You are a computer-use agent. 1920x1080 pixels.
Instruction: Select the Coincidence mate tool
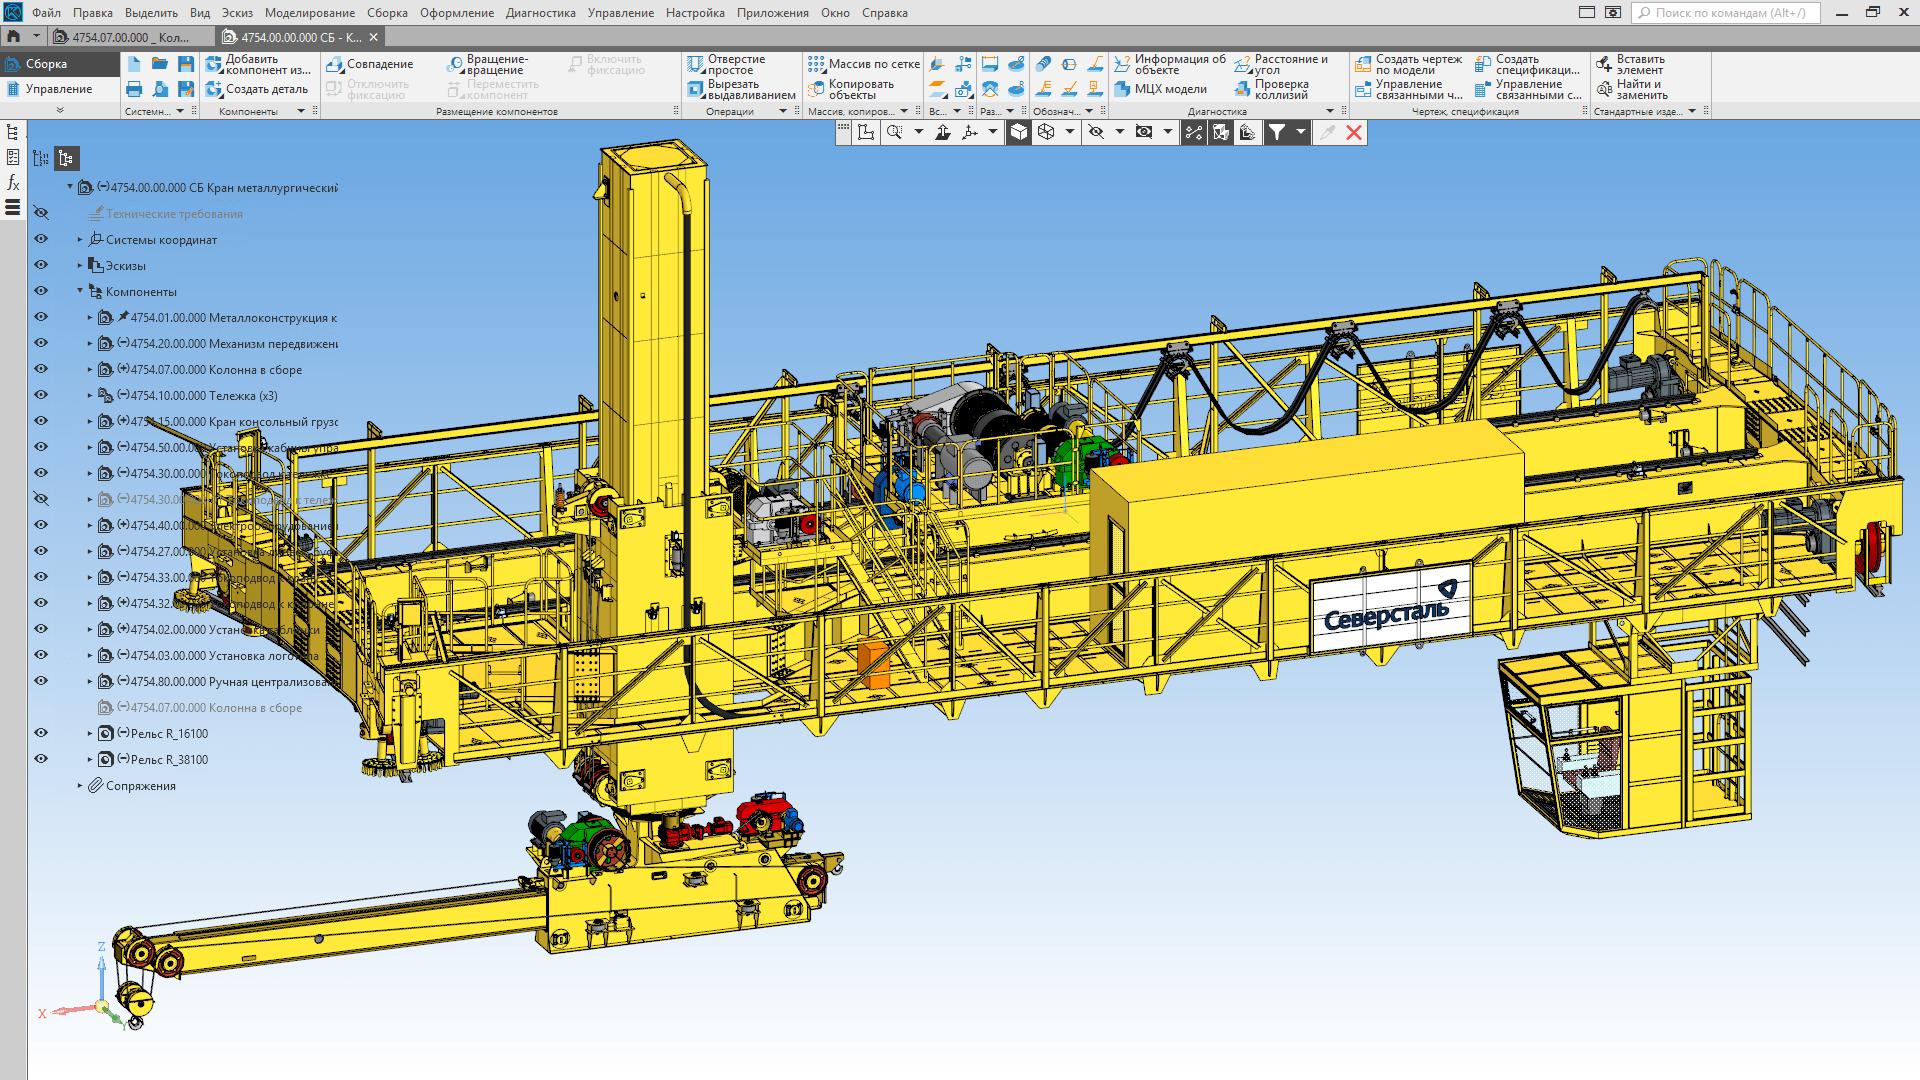(x=370, y=64)
